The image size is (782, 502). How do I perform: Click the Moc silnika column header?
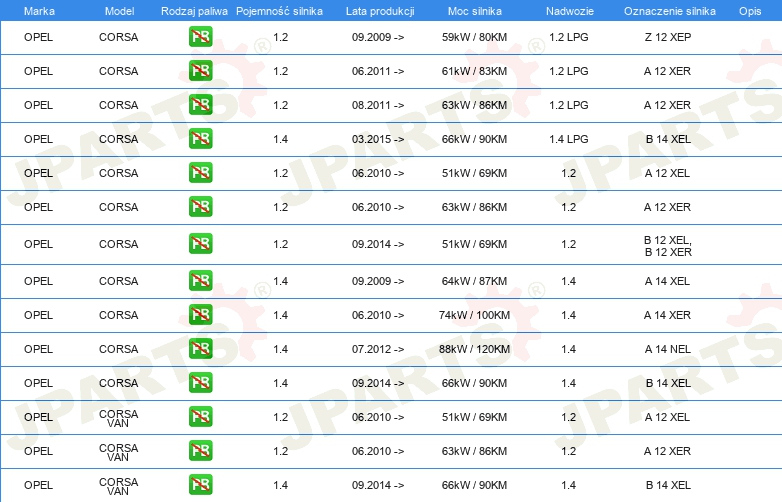(475, 11)
